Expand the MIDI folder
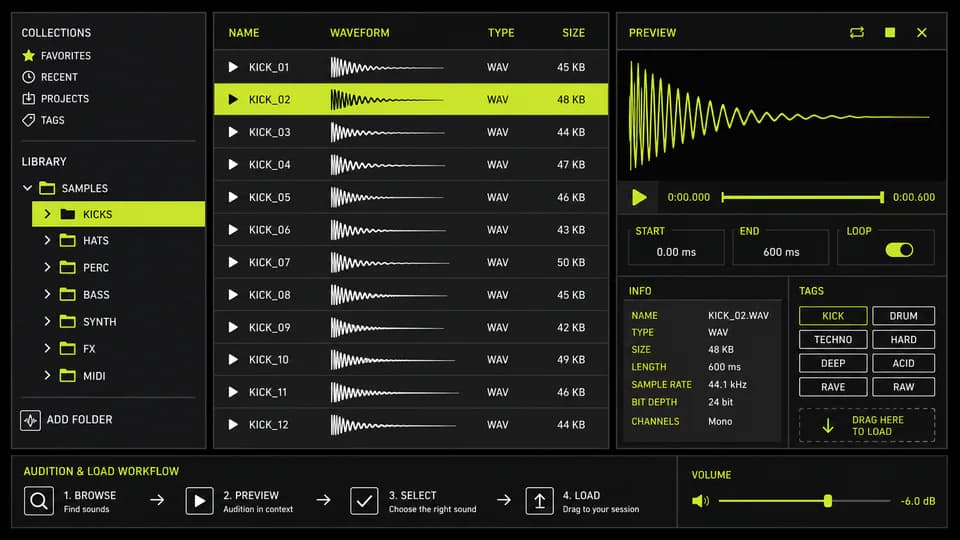 click(47, 375)
